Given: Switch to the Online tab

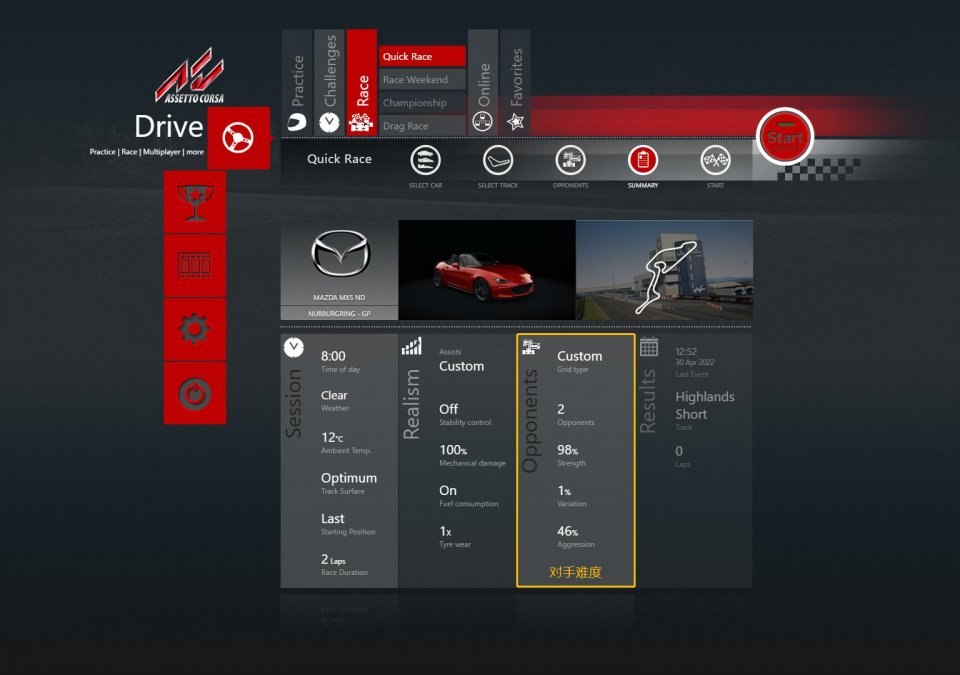Looking at the screenshot, I should 483,81.
